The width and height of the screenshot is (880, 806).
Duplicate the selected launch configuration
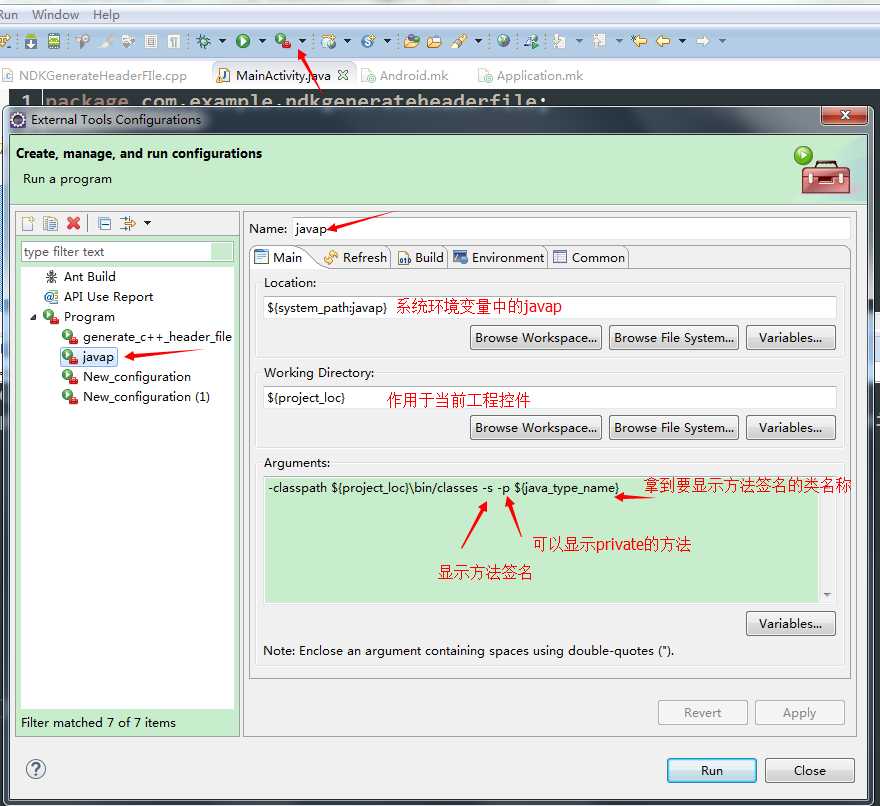click(x=51, y=223)
